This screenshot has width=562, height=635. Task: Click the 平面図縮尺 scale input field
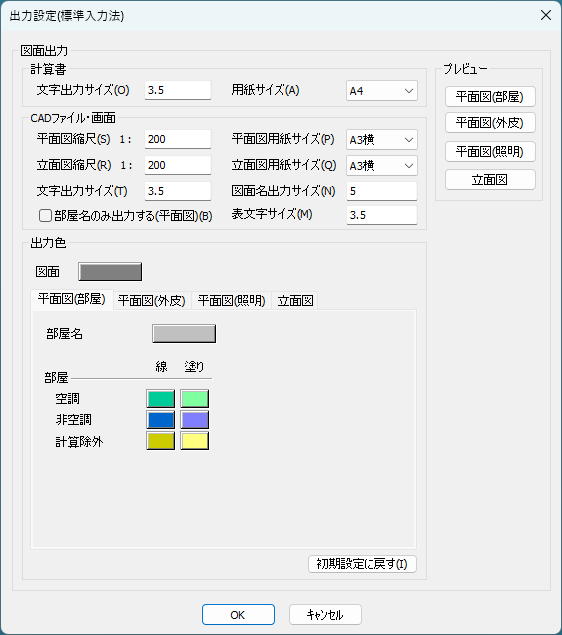[178, 139]
